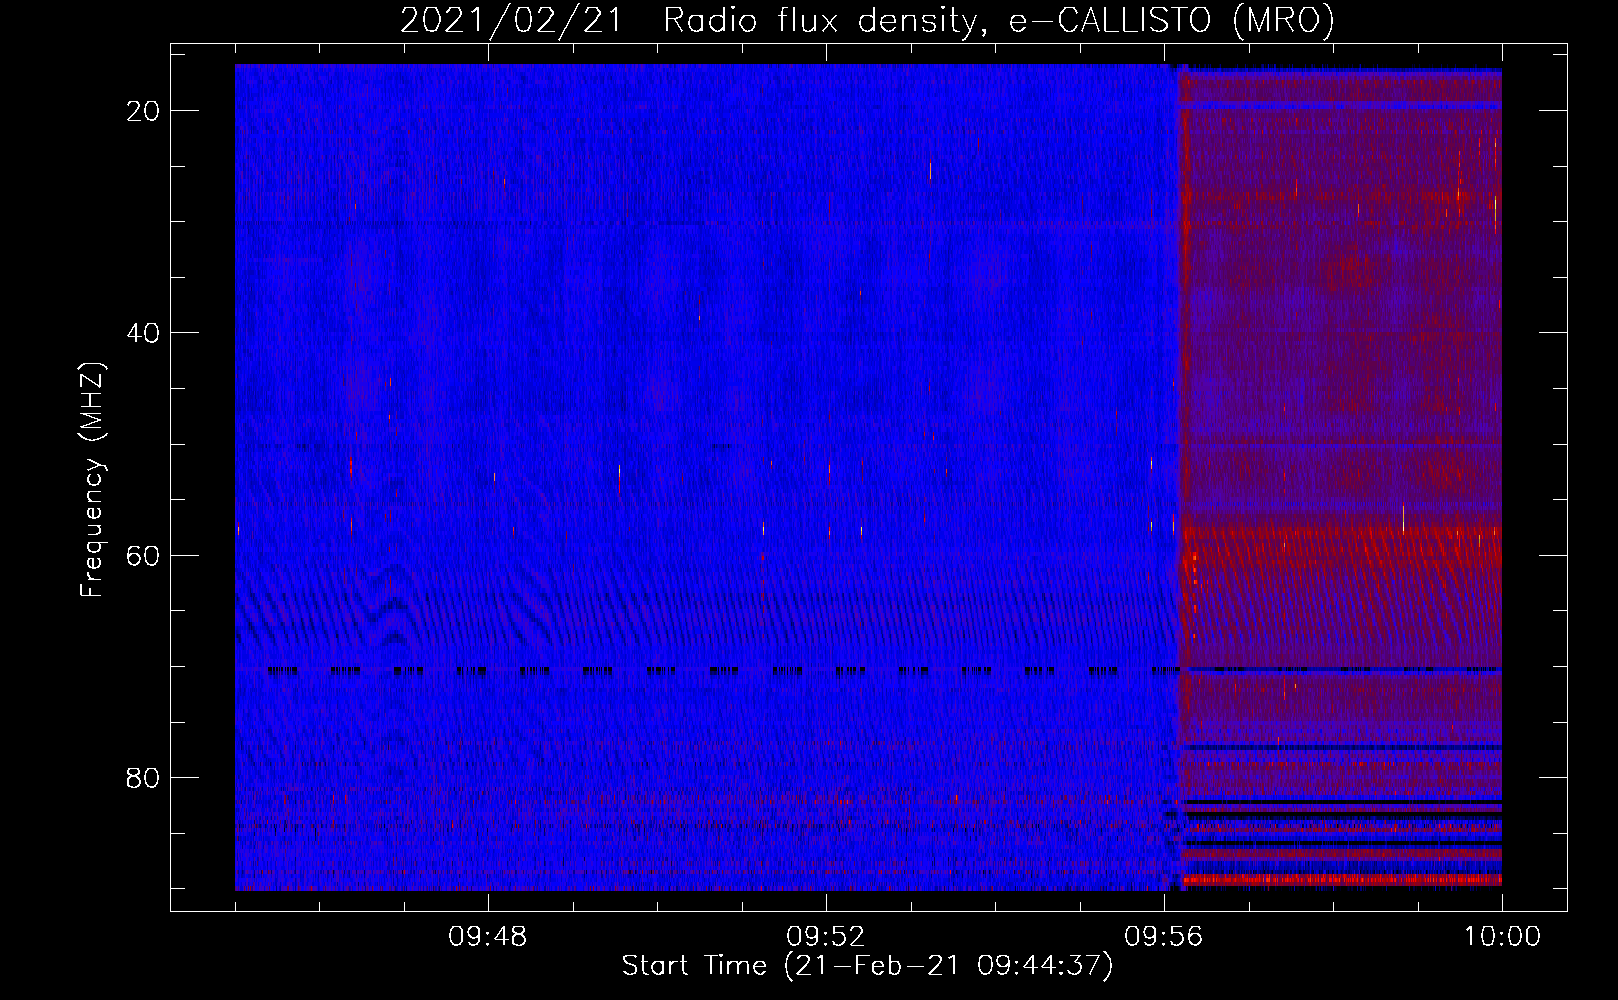Viewport: 1618px width, 1000px height.
Task: Click the 10:00 time tick label
Action: 1502,937
